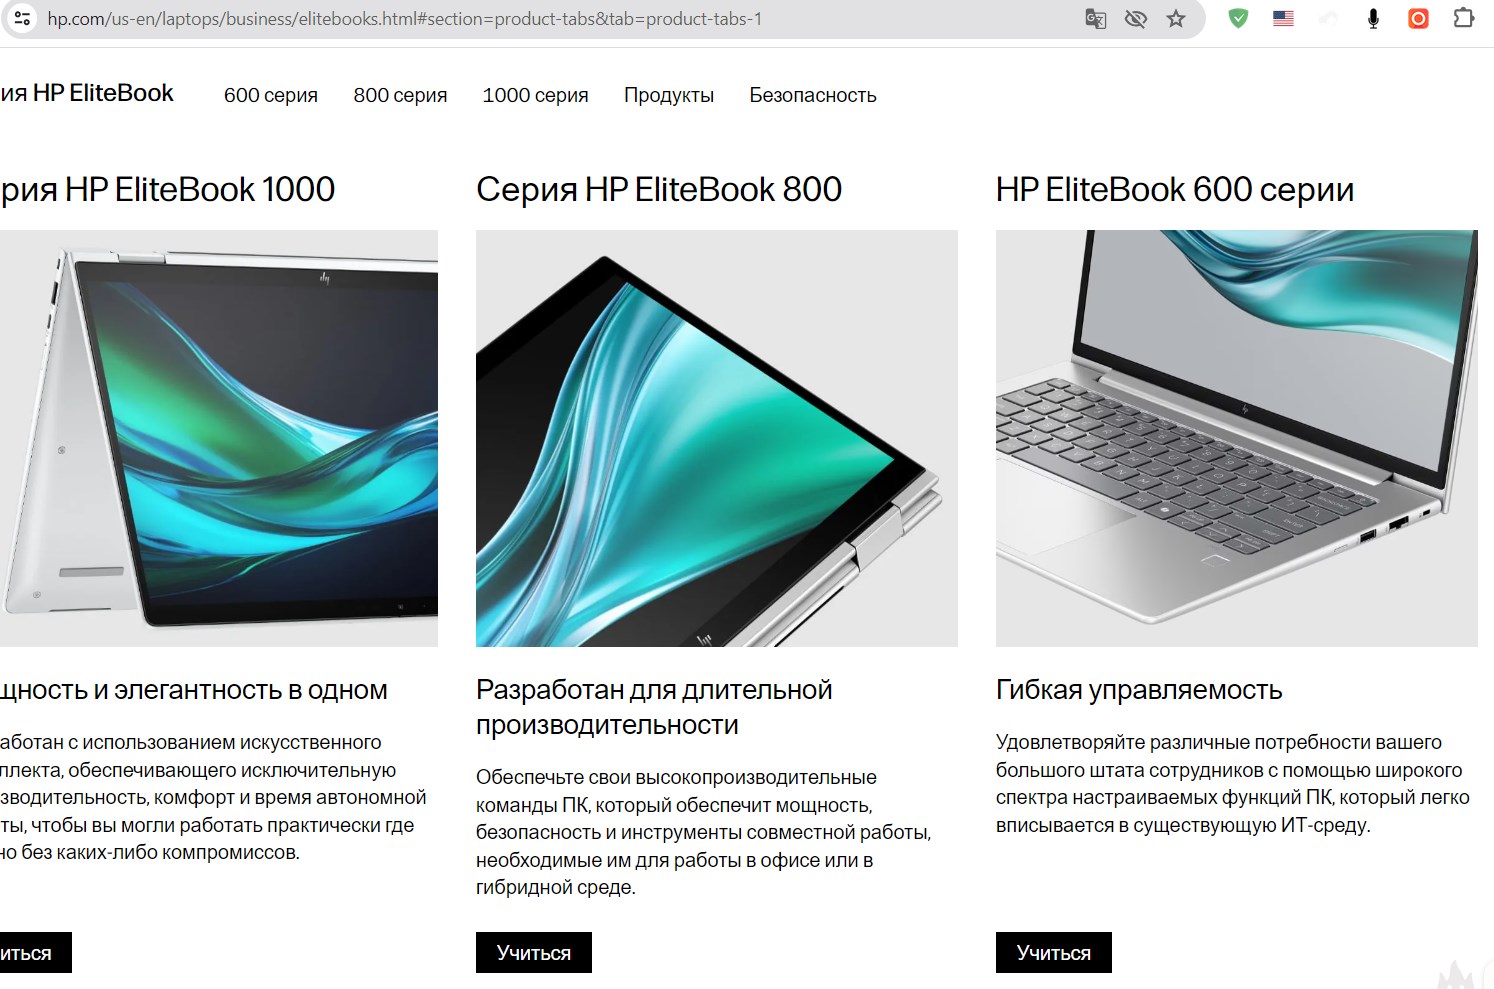Bookmark this page with the star icon
Image resolution: width=1494 pixels, height=989 pixels.
coord(1176,19)
